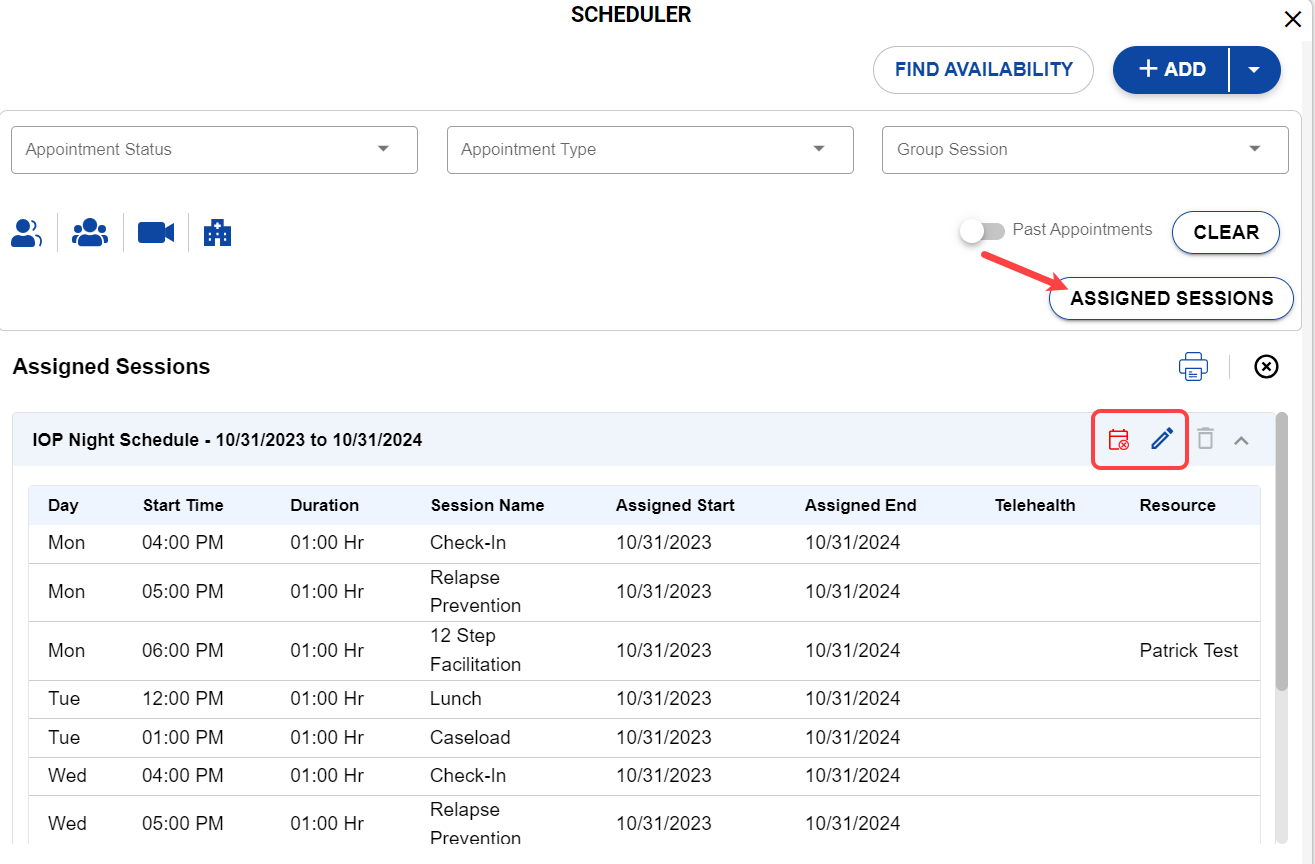This screenshot has width=1315, height=864.
Task: Open the Group Session dropdown
Action: click(x=1085, y=150)
